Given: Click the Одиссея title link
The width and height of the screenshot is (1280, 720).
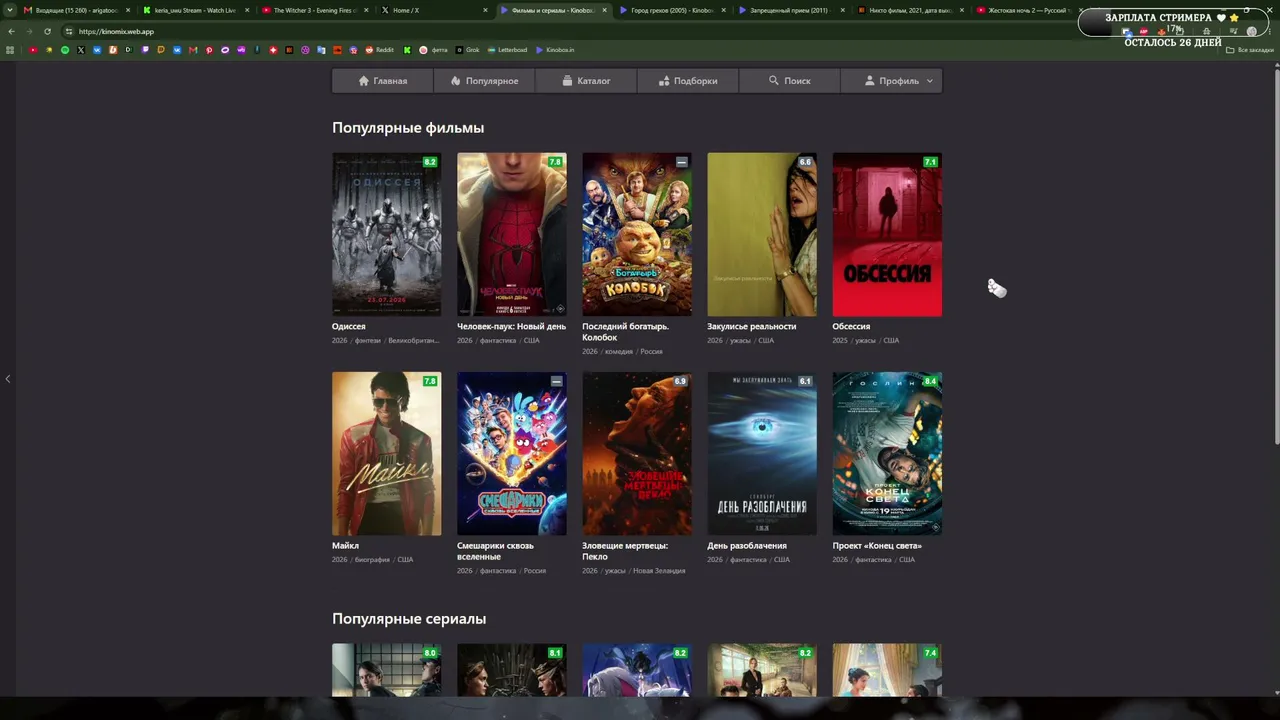Looking at the screenshot, I should pos(349,326).
